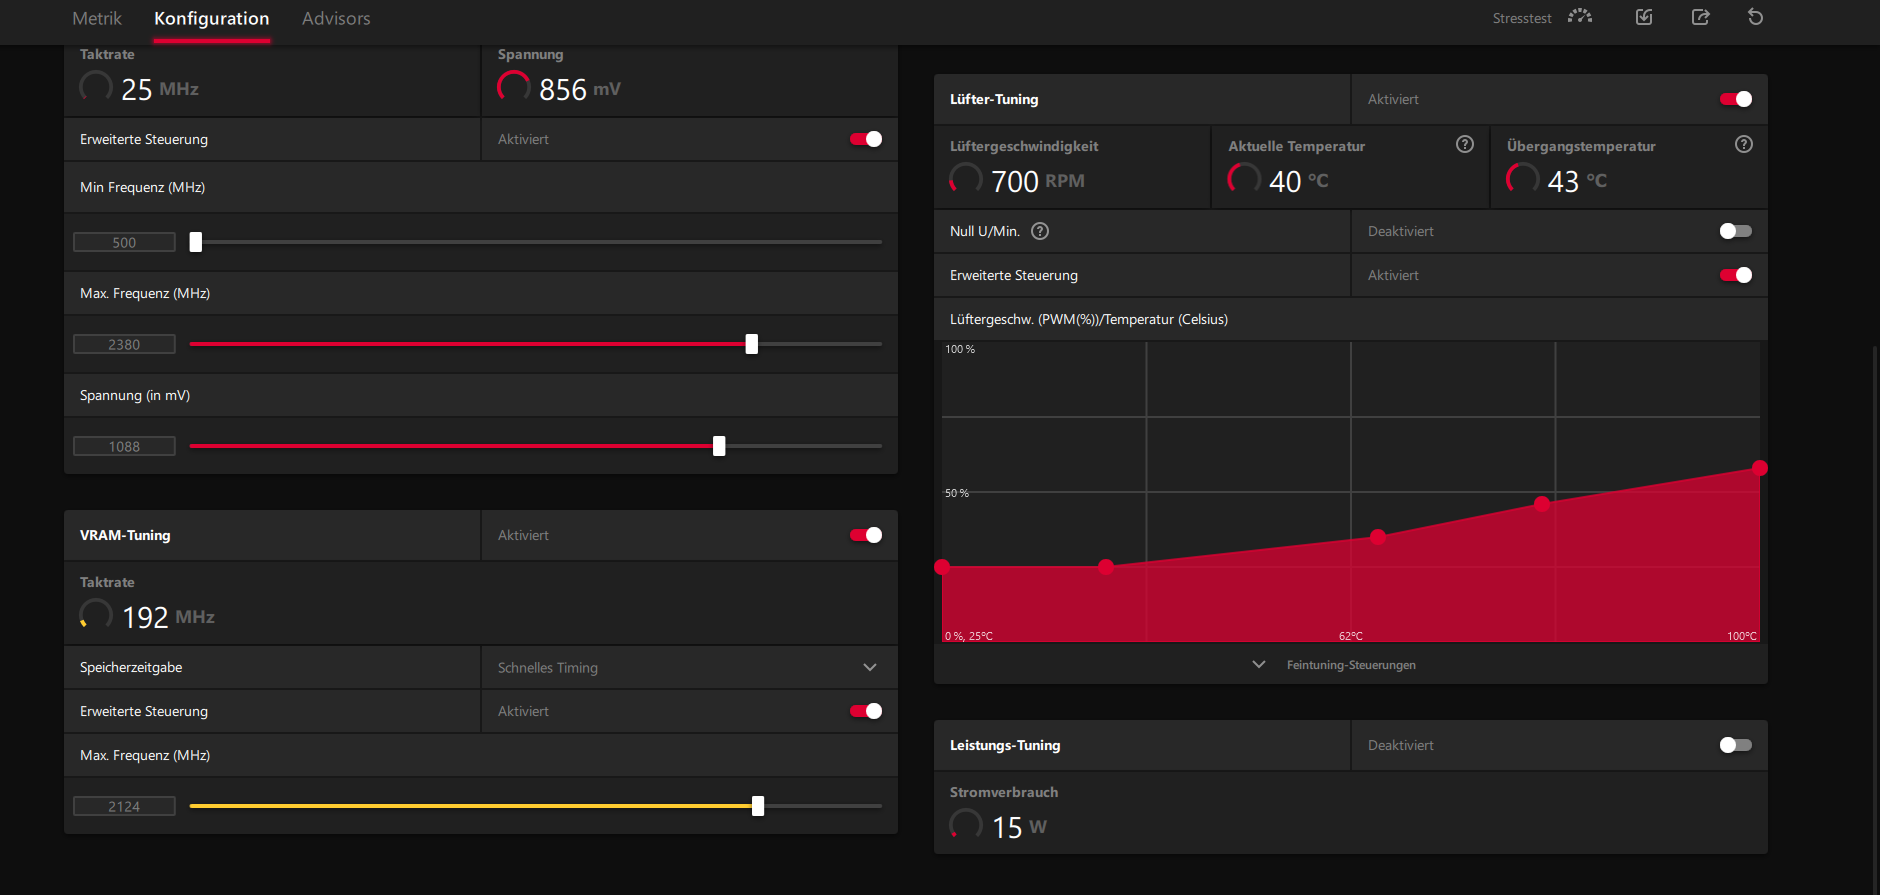Click the "0 %, 25°C" graph axis label
Image resolution: width=1880 pixels, height=895 pixels.
(969, 636)
